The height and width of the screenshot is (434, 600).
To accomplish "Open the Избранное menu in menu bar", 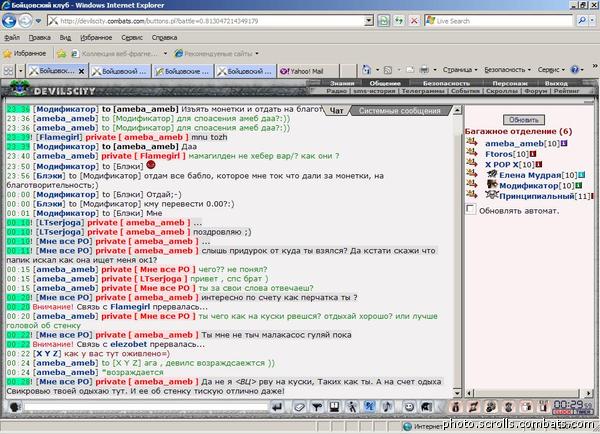I will click(x=96, y=38).
